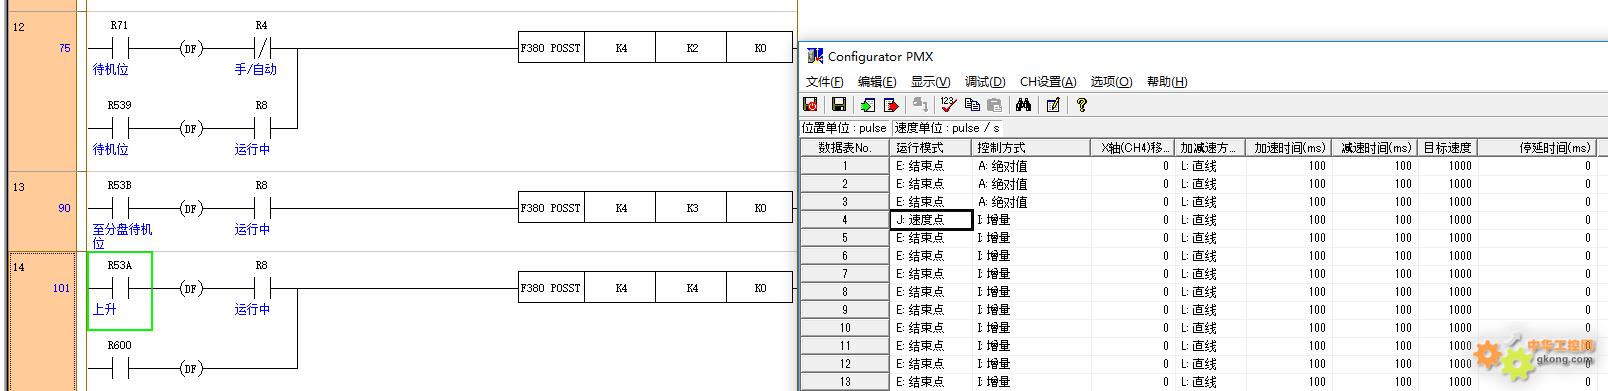Click the floppy disk save icon

coord(839,104)
